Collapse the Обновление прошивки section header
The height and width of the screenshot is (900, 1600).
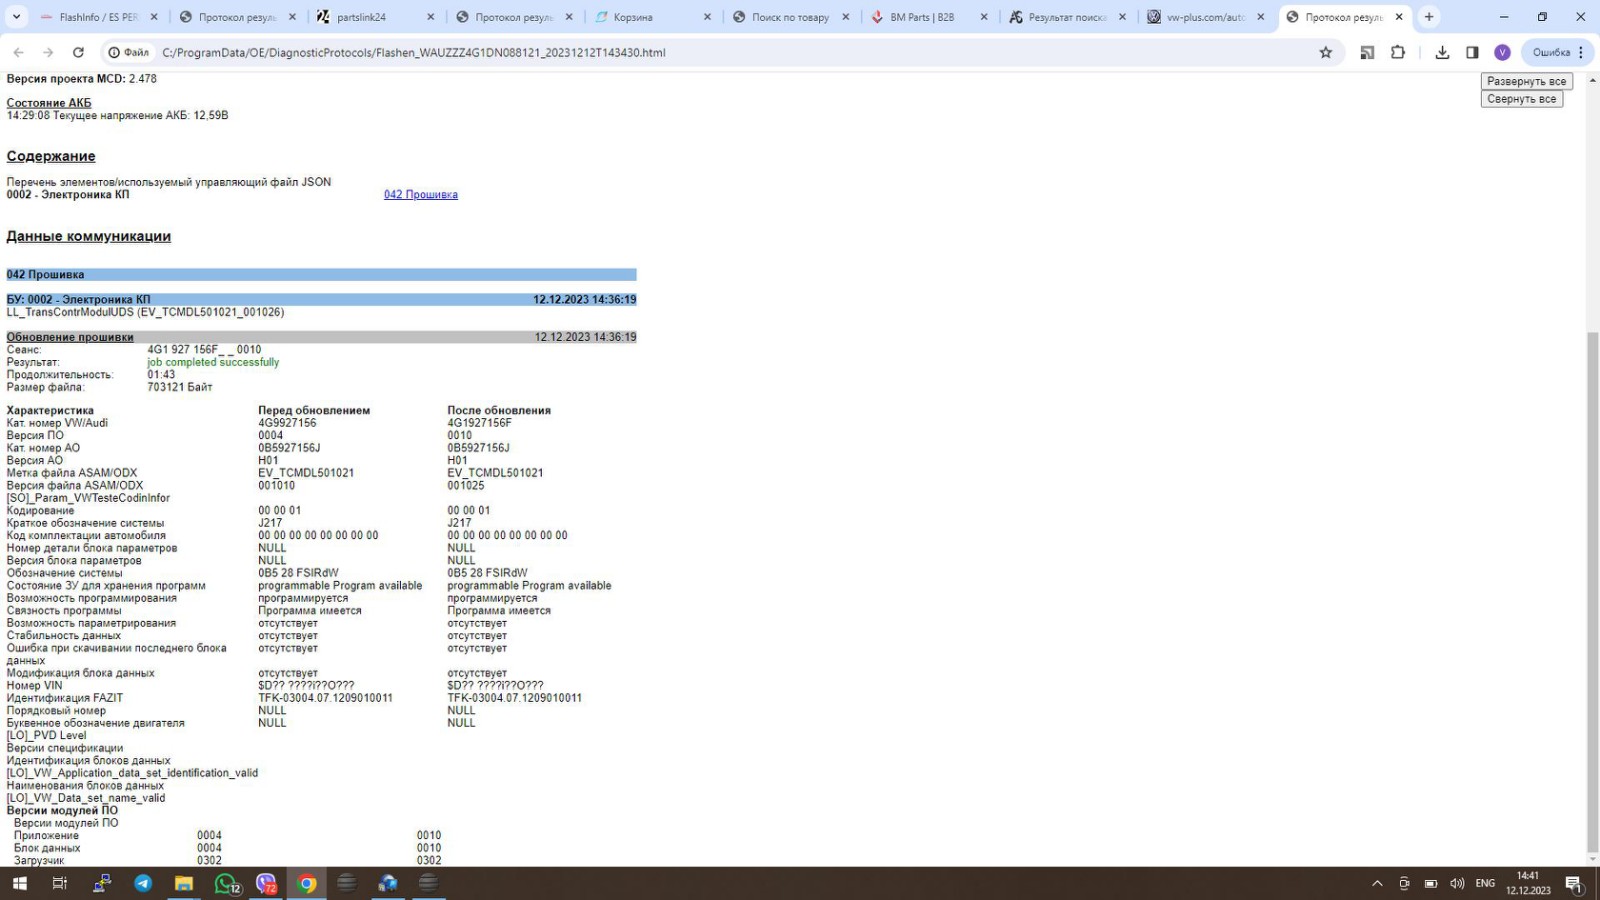[70, 337]
